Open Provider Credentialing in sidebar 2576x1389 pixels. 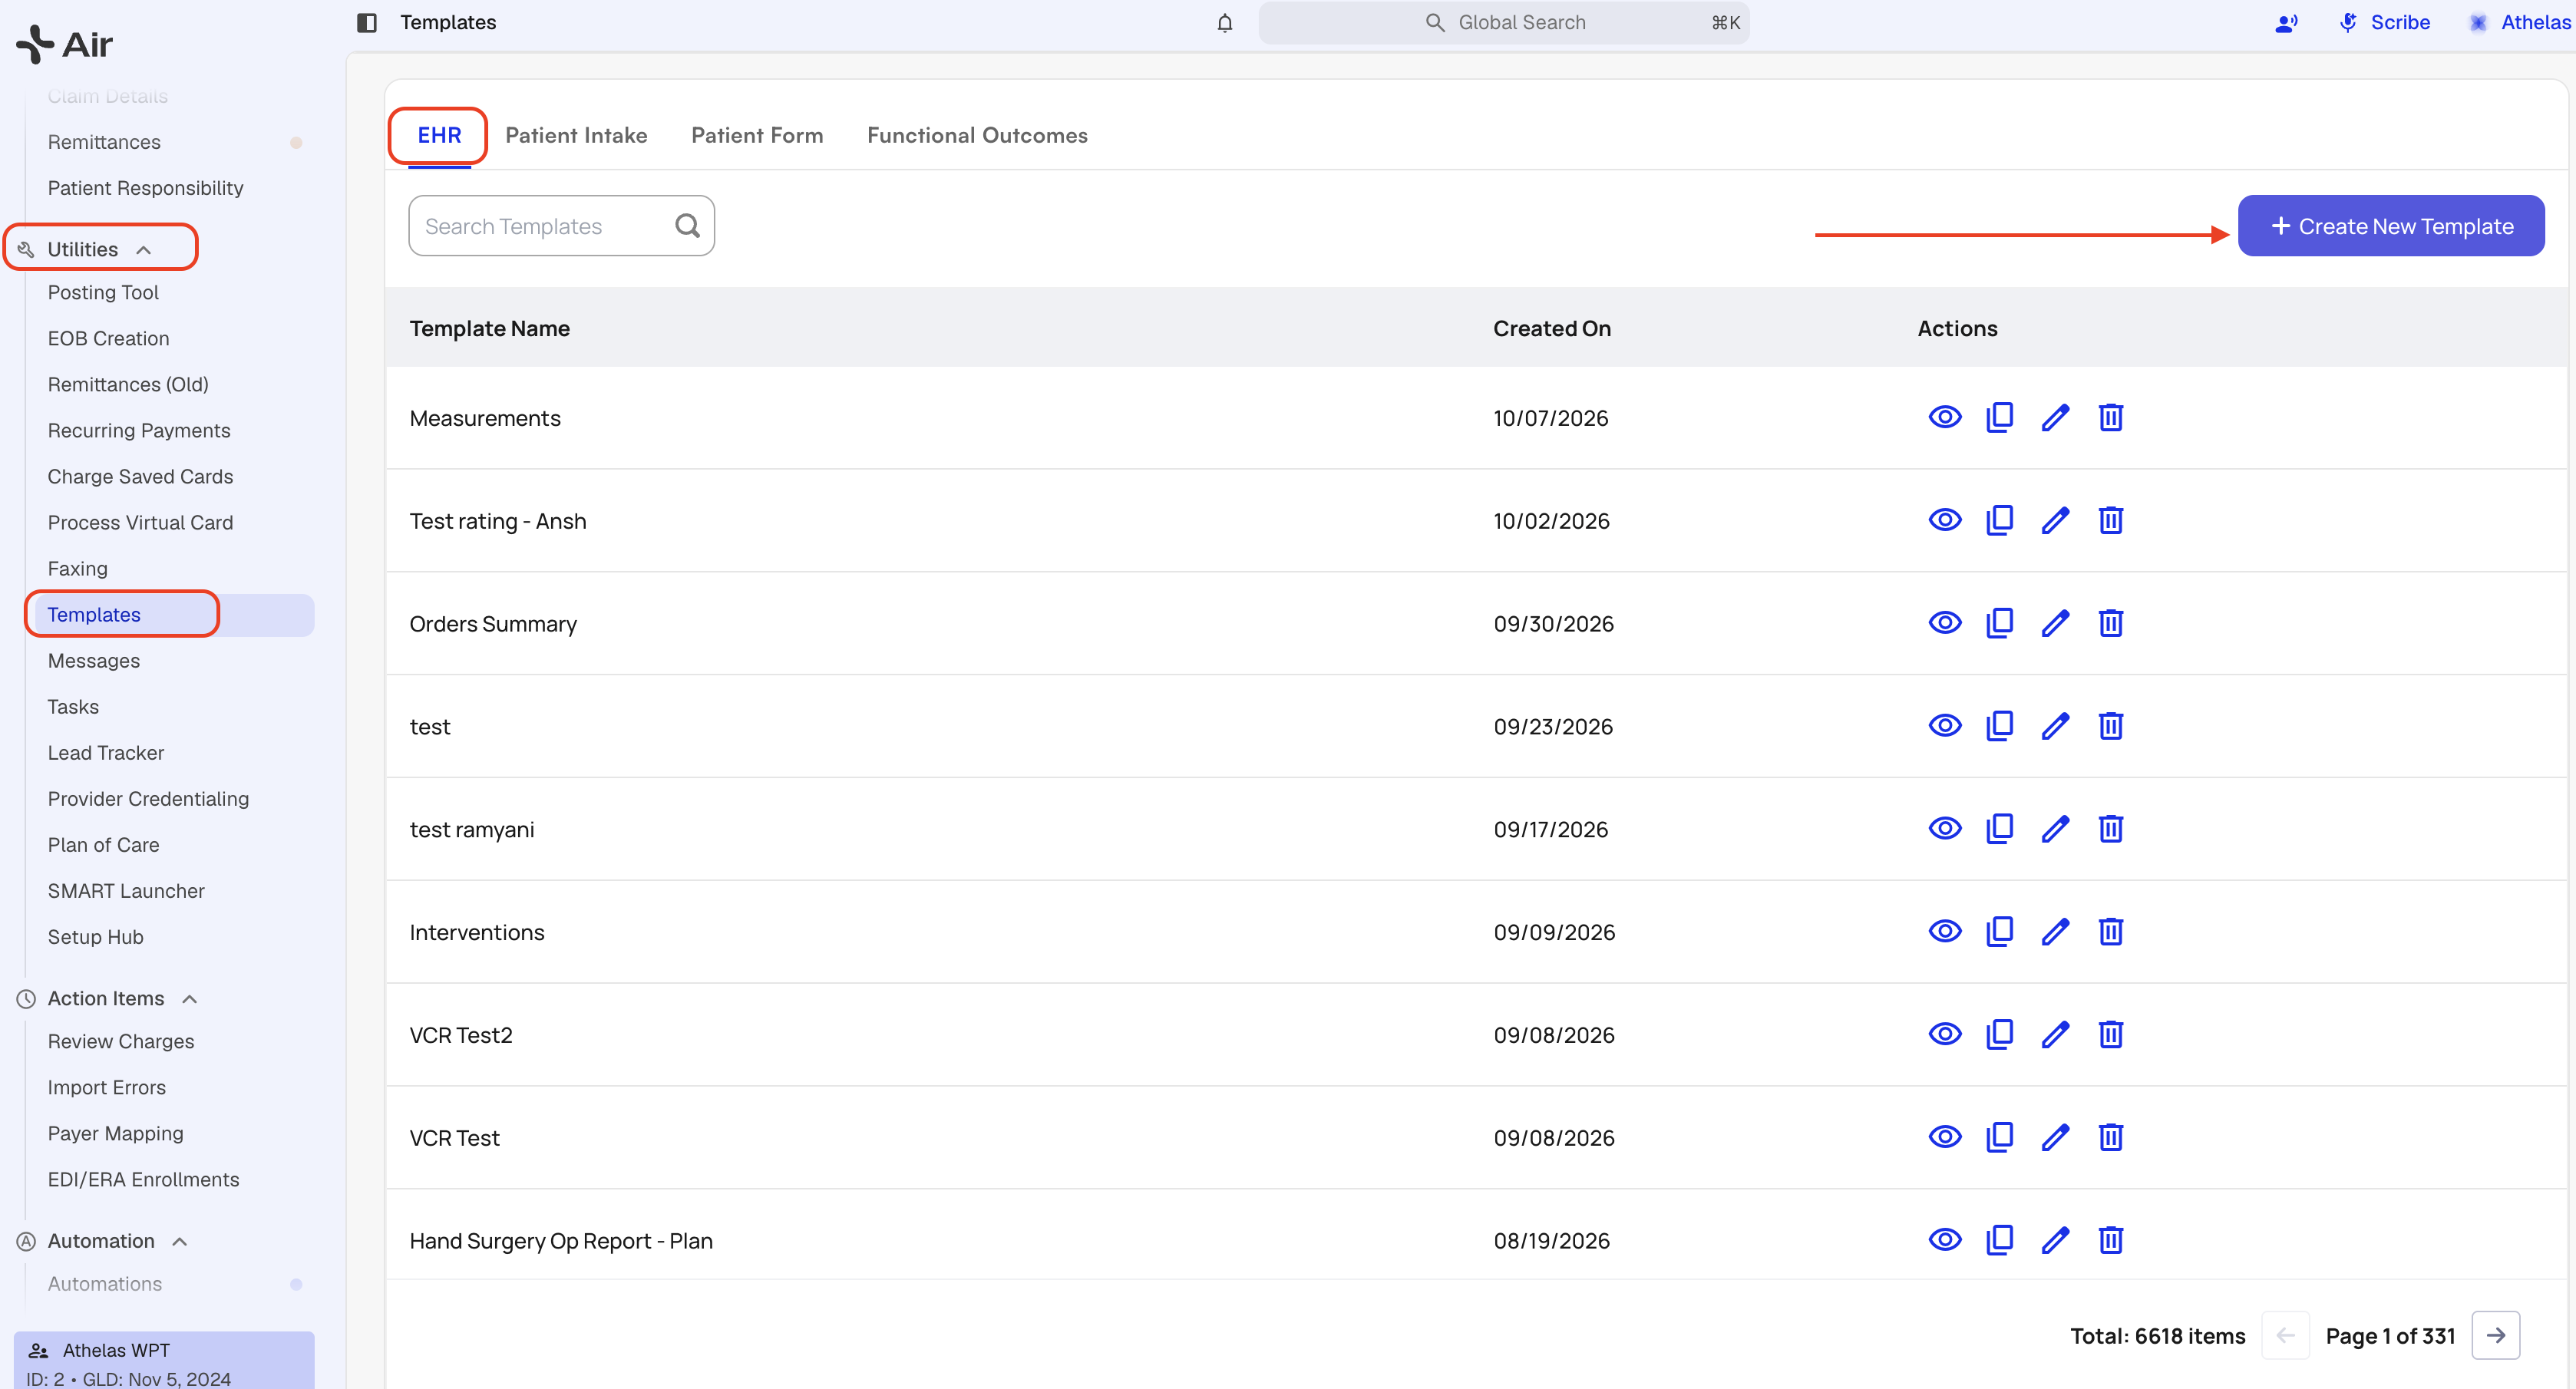[148, 799]
